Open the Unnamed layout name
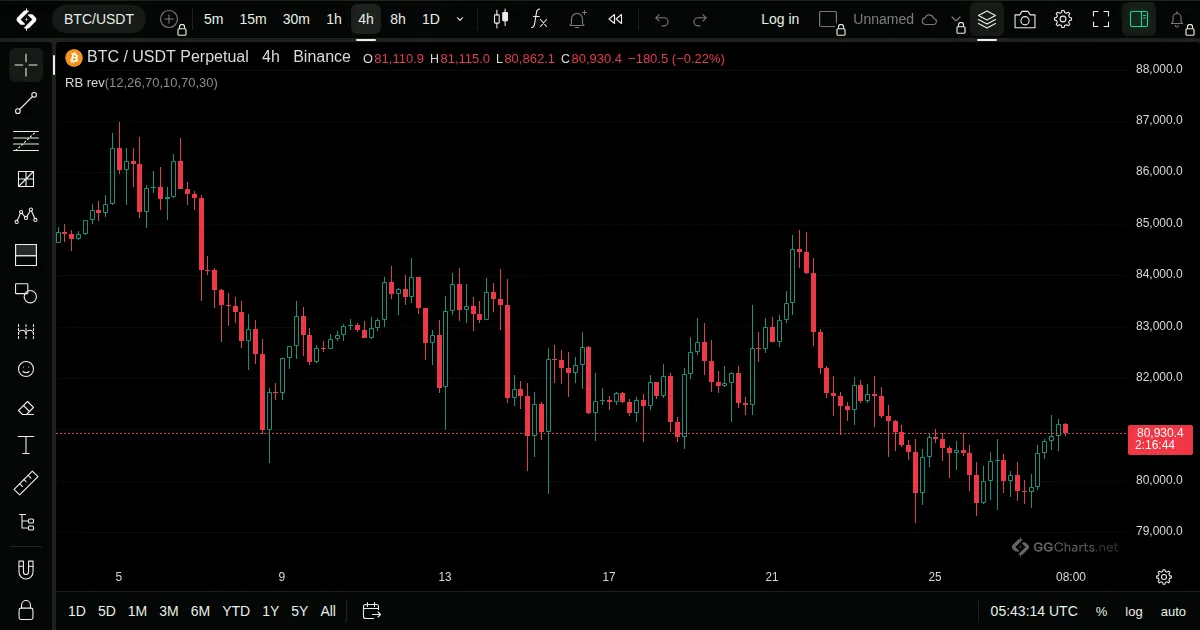This screenshot has height=630, width=1200. (x=883, y=19)
